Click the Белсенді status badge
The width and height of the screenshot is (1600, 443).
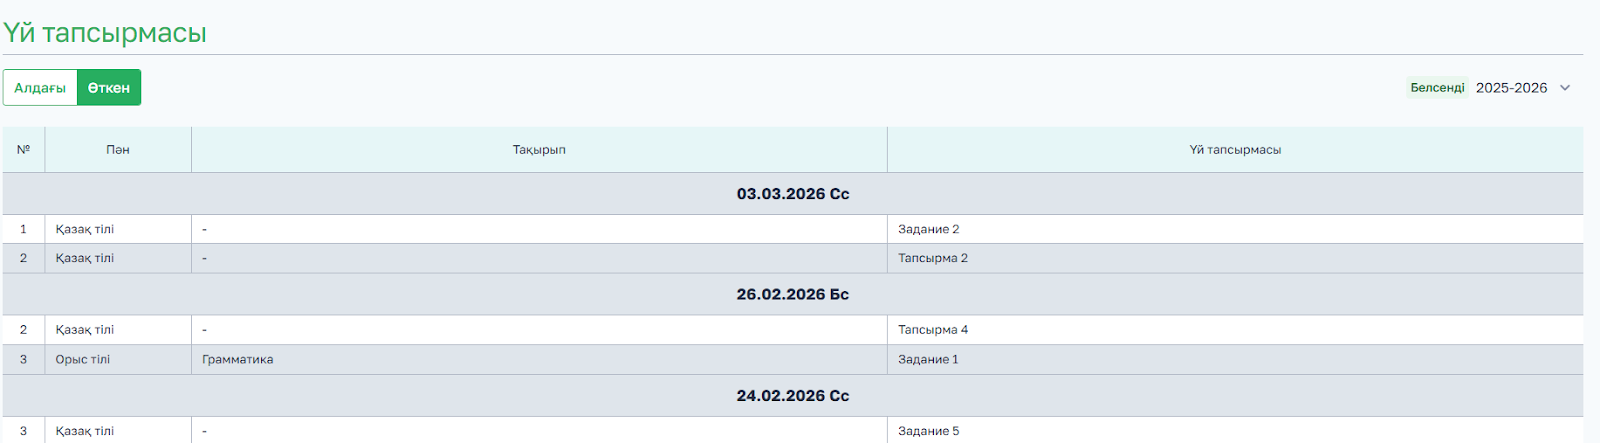(1437, 88)
